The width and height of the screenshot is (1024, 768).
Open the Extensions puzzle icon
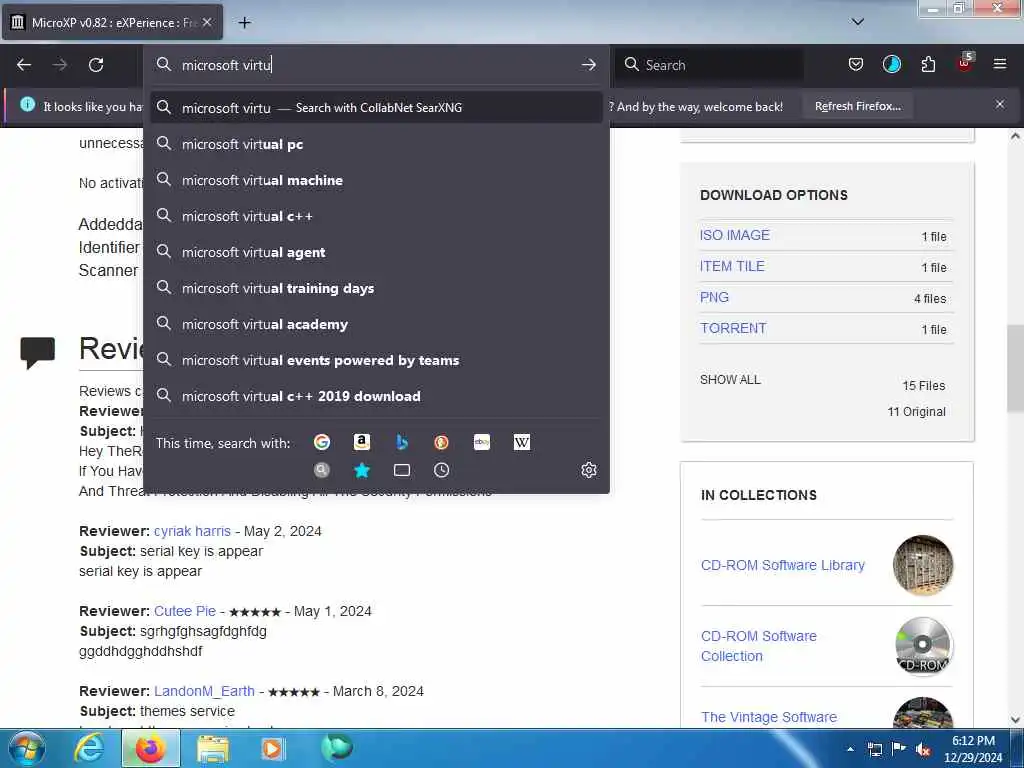[928, 64]
